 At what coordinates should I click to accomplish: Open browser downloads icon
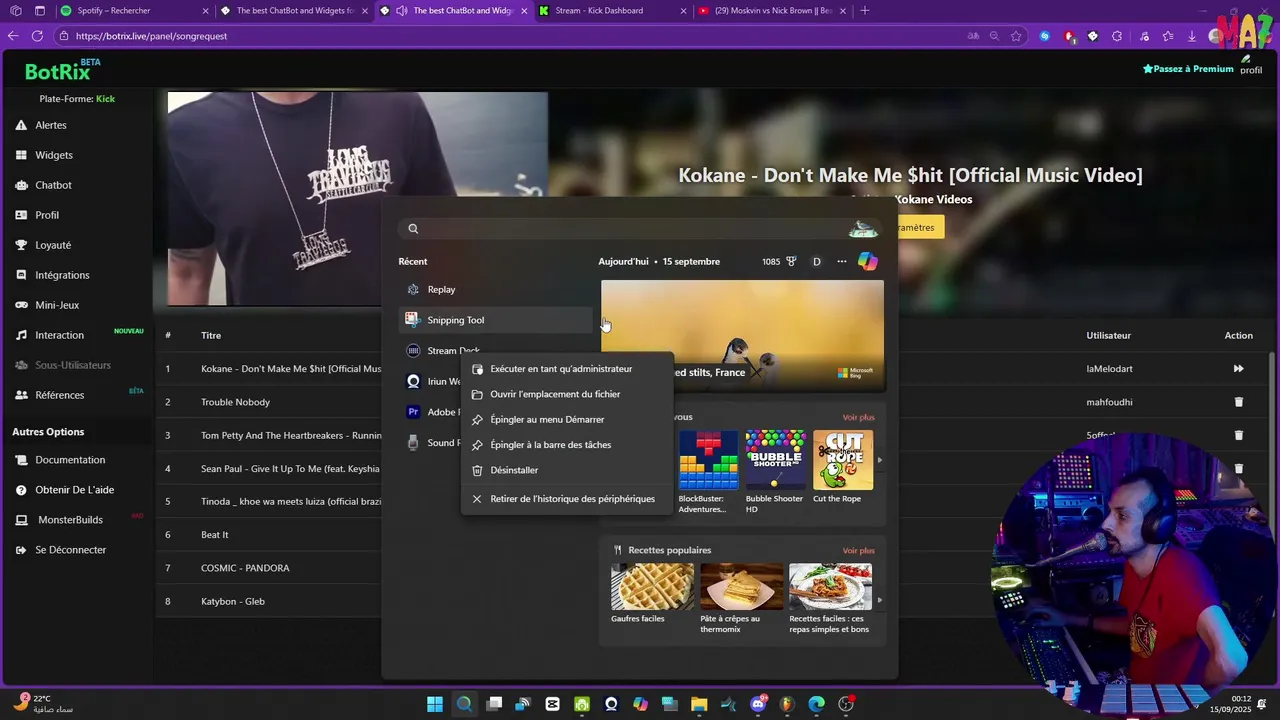[x=1192, y=36]
